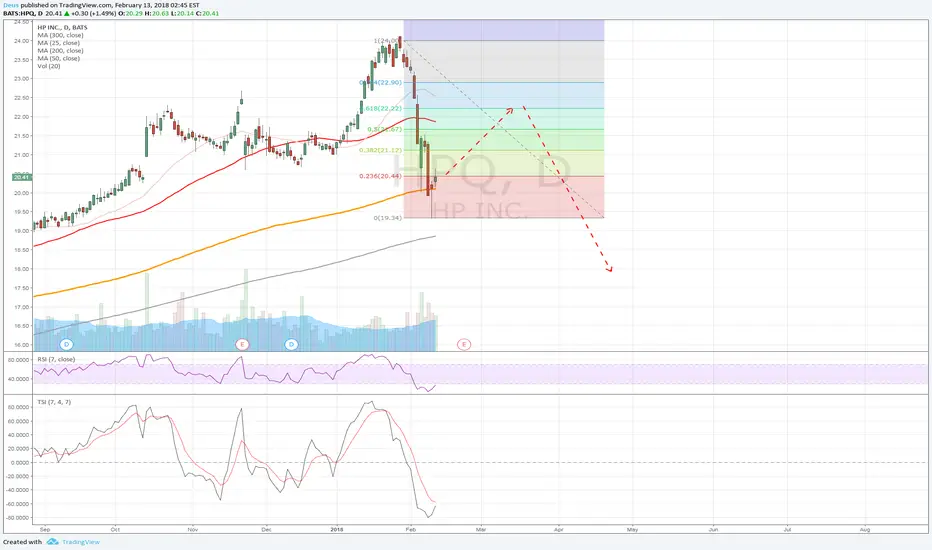Click the '19.00' price axis label

tap(22, 231)
